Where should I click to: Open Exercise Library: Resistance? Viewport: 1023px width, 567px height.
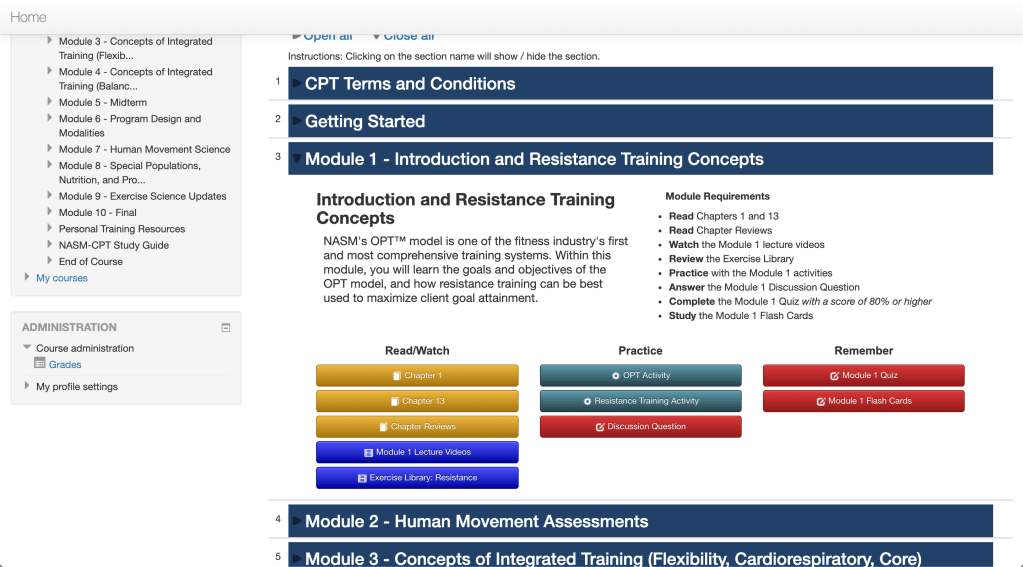click(x=417, y=478)
